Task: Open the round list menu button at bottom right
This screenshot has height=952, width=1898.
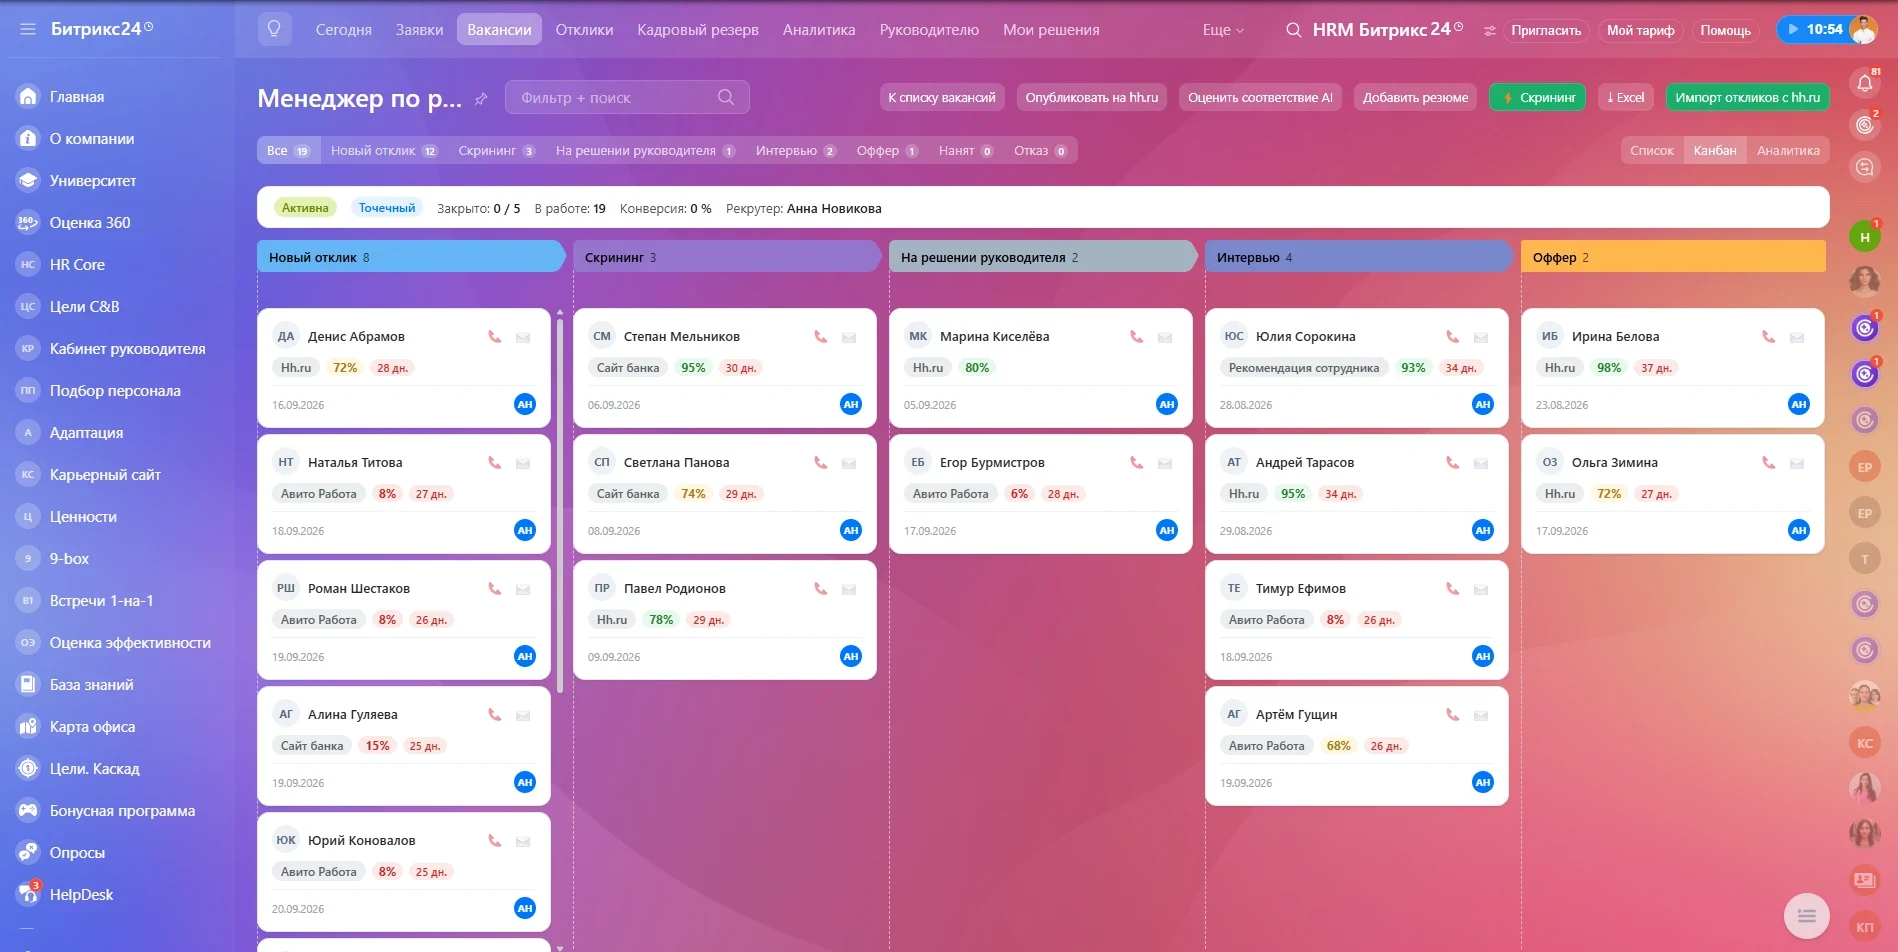Action: pos(1807,915)
